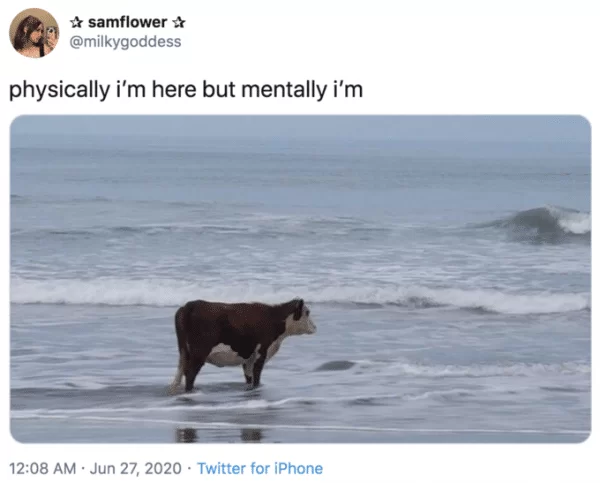The width and height of the screenshot is (600, 483).
Task: Open the samflower display name
Action: [127, 22]
